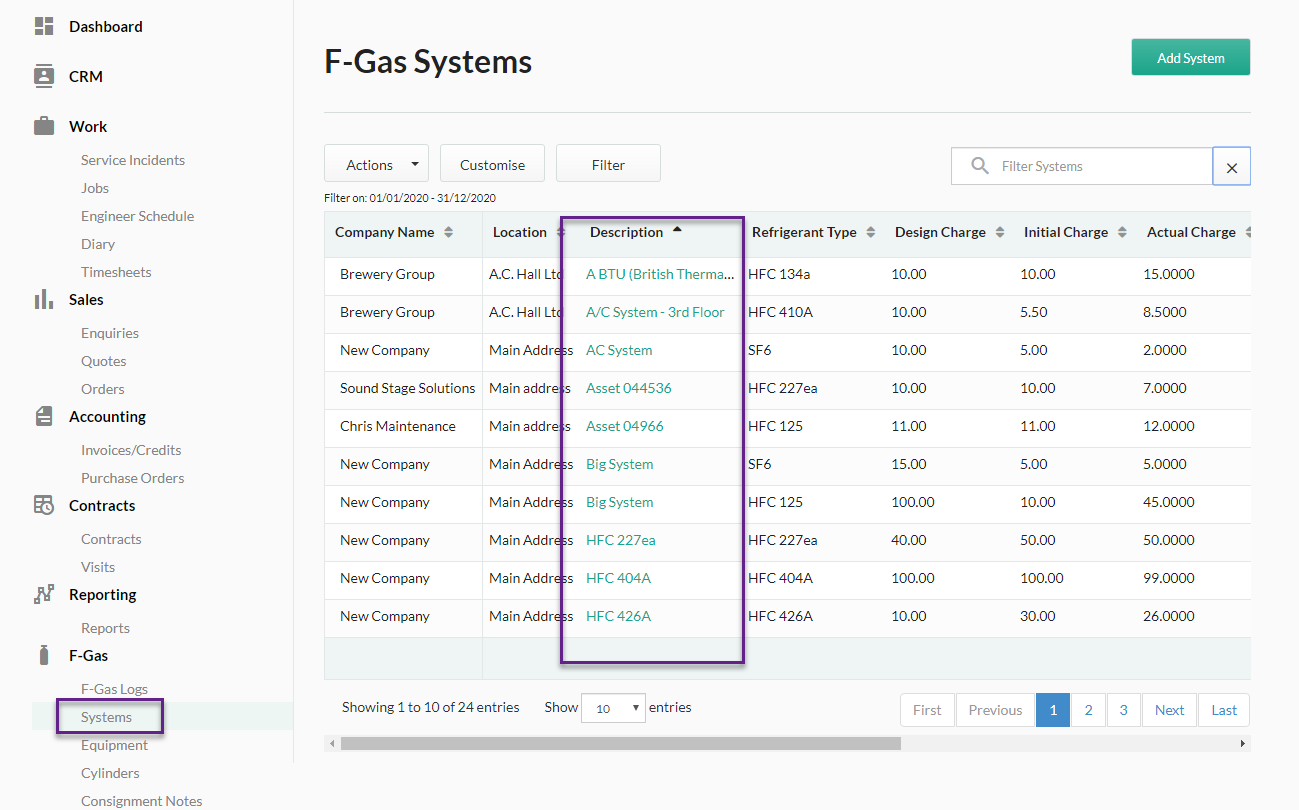The image size is (1299, 810).
Task: Open Service Incidents in sidebar
Action: (132, 160)
